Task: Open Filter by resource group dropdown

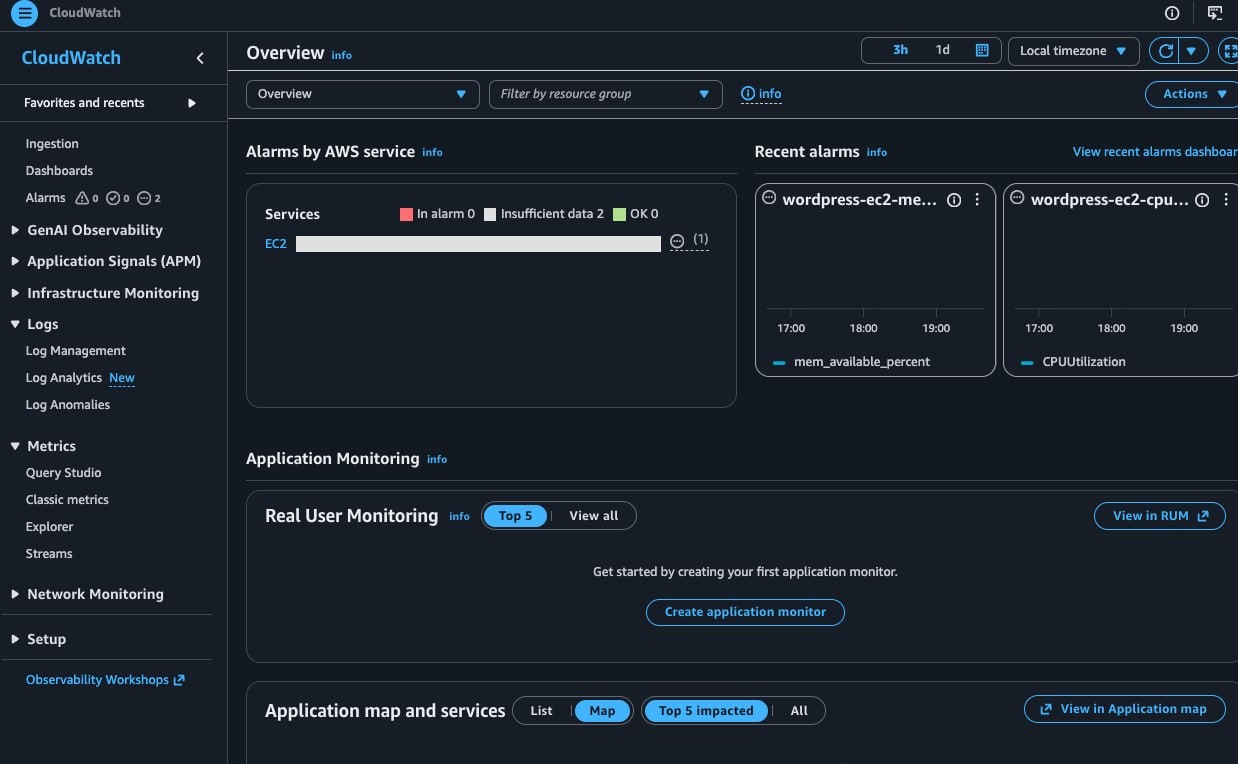Action: tap(605, 94)
